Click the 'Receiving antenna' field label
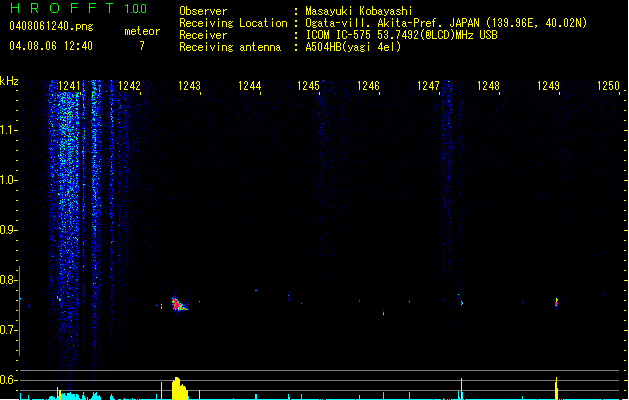Image resolution: width=629 pixels, height=400 pixels. click(230, 47)
